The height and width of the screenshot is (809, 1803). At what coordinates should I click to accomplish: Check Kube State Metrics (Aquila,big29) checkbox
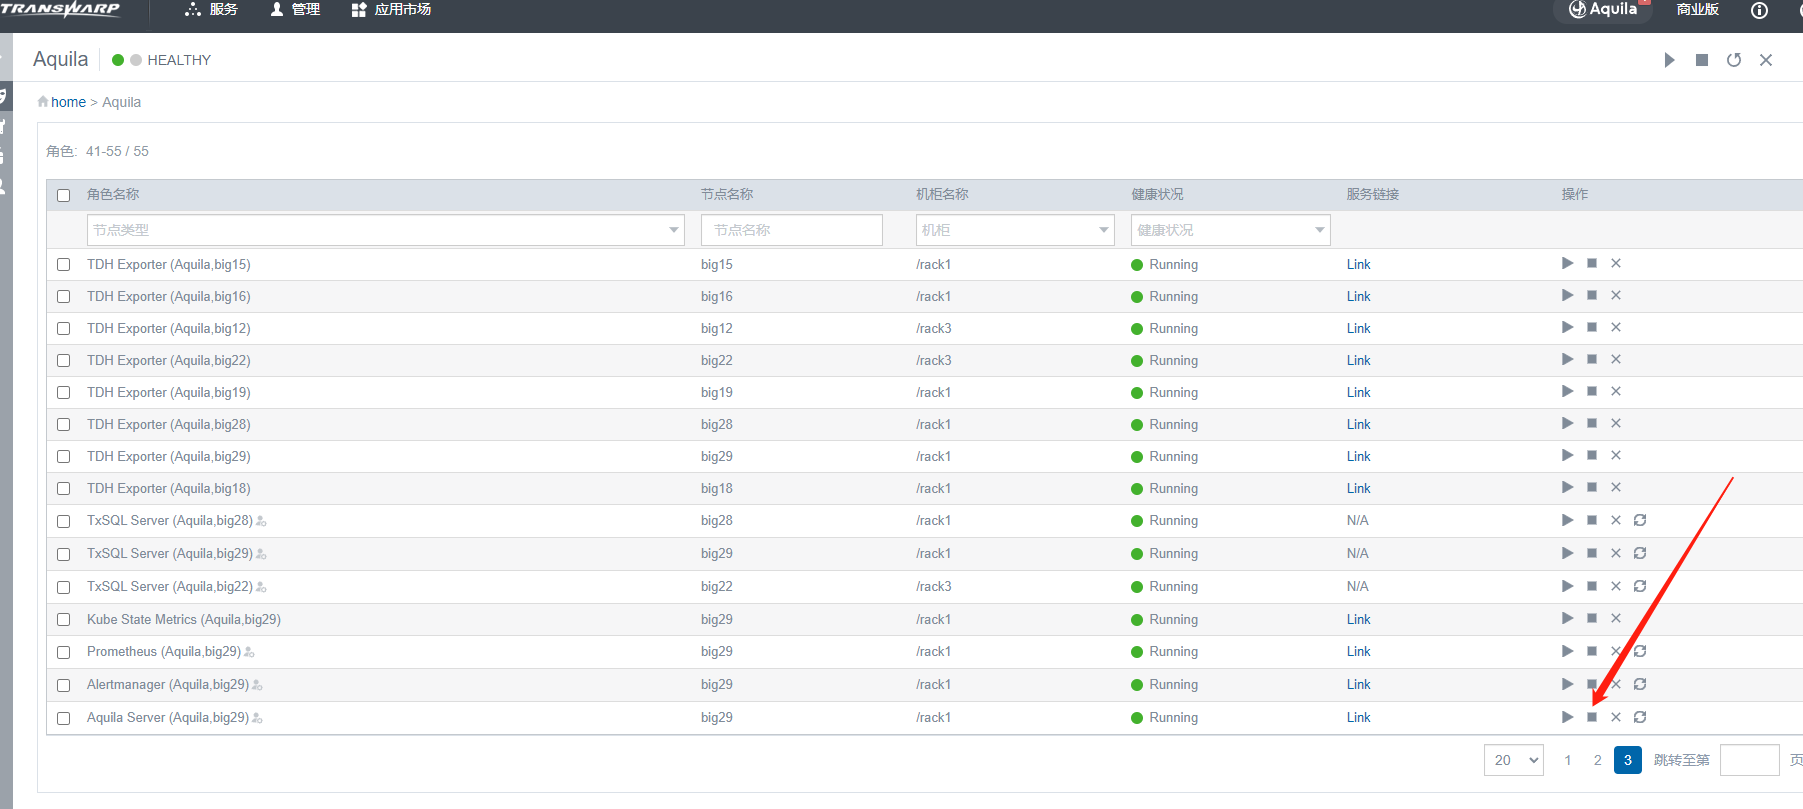coord(64,620)
